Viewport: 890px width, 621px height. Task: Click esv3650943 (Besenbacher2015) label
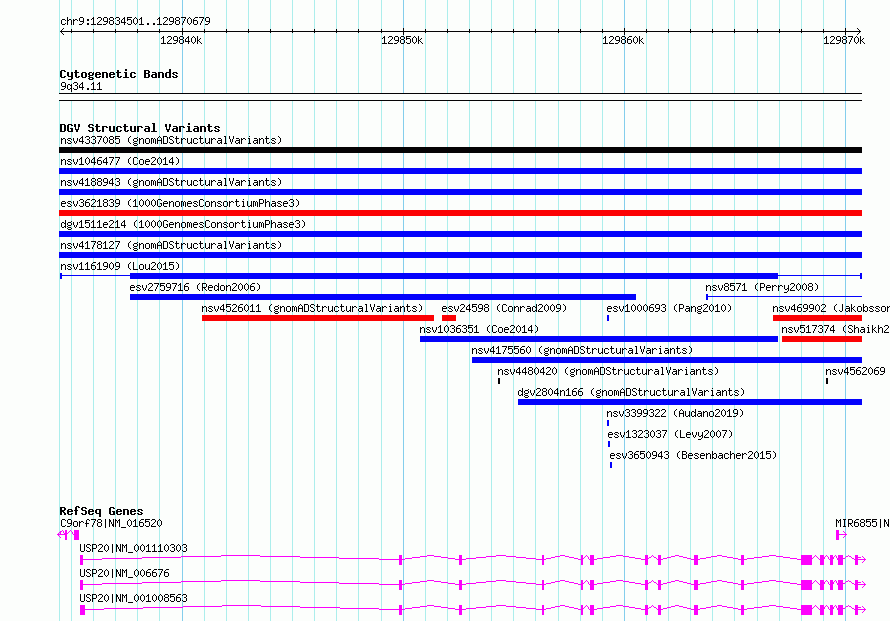pyautogui.click(x=693, y=455)
